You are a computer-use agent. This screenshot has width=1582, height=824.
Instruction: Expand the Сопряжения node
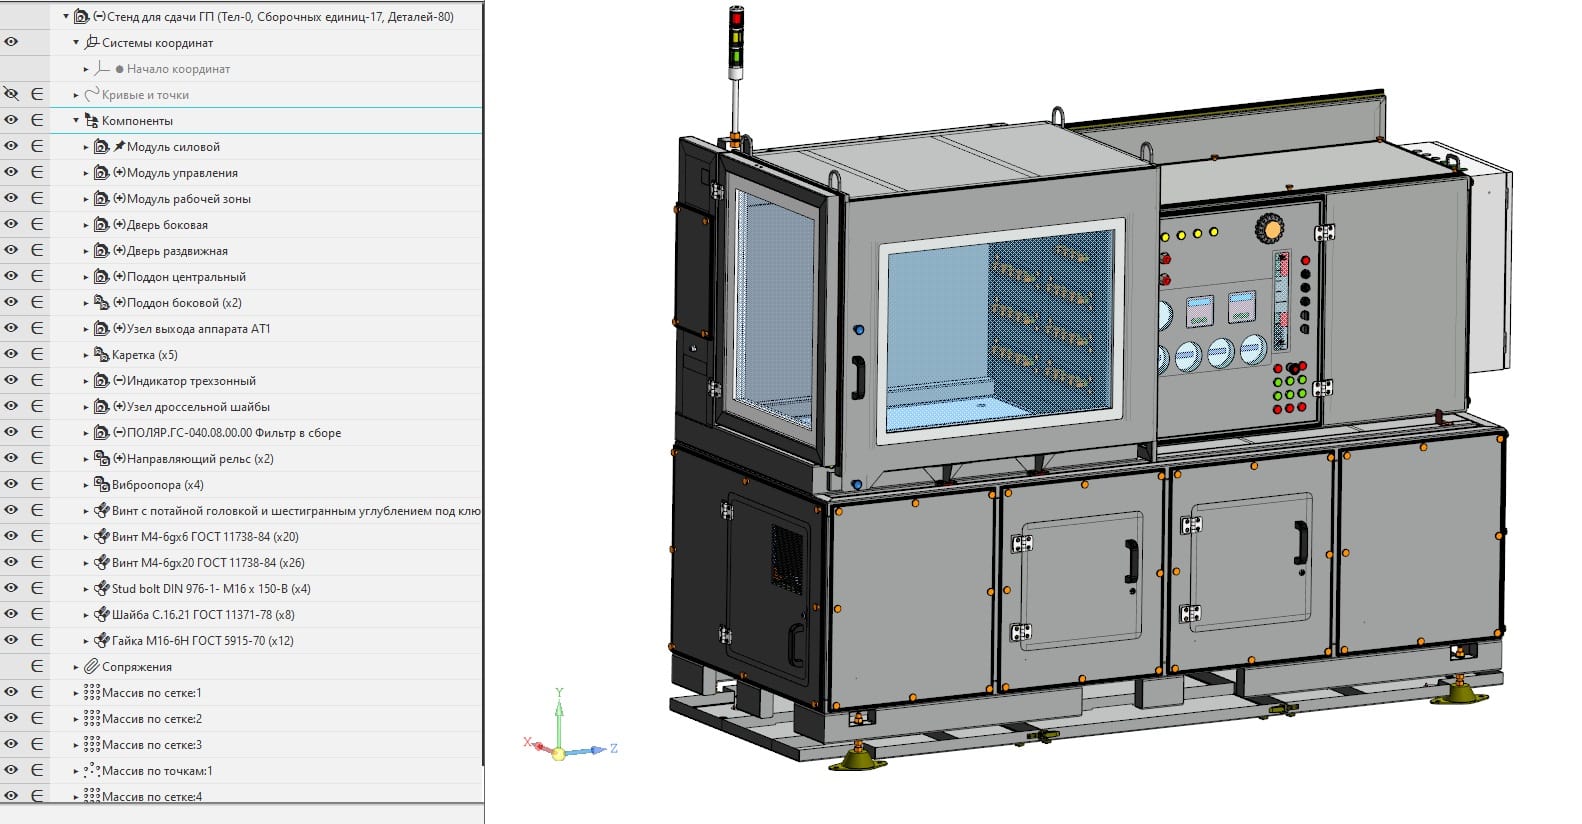tap(76, 667)
